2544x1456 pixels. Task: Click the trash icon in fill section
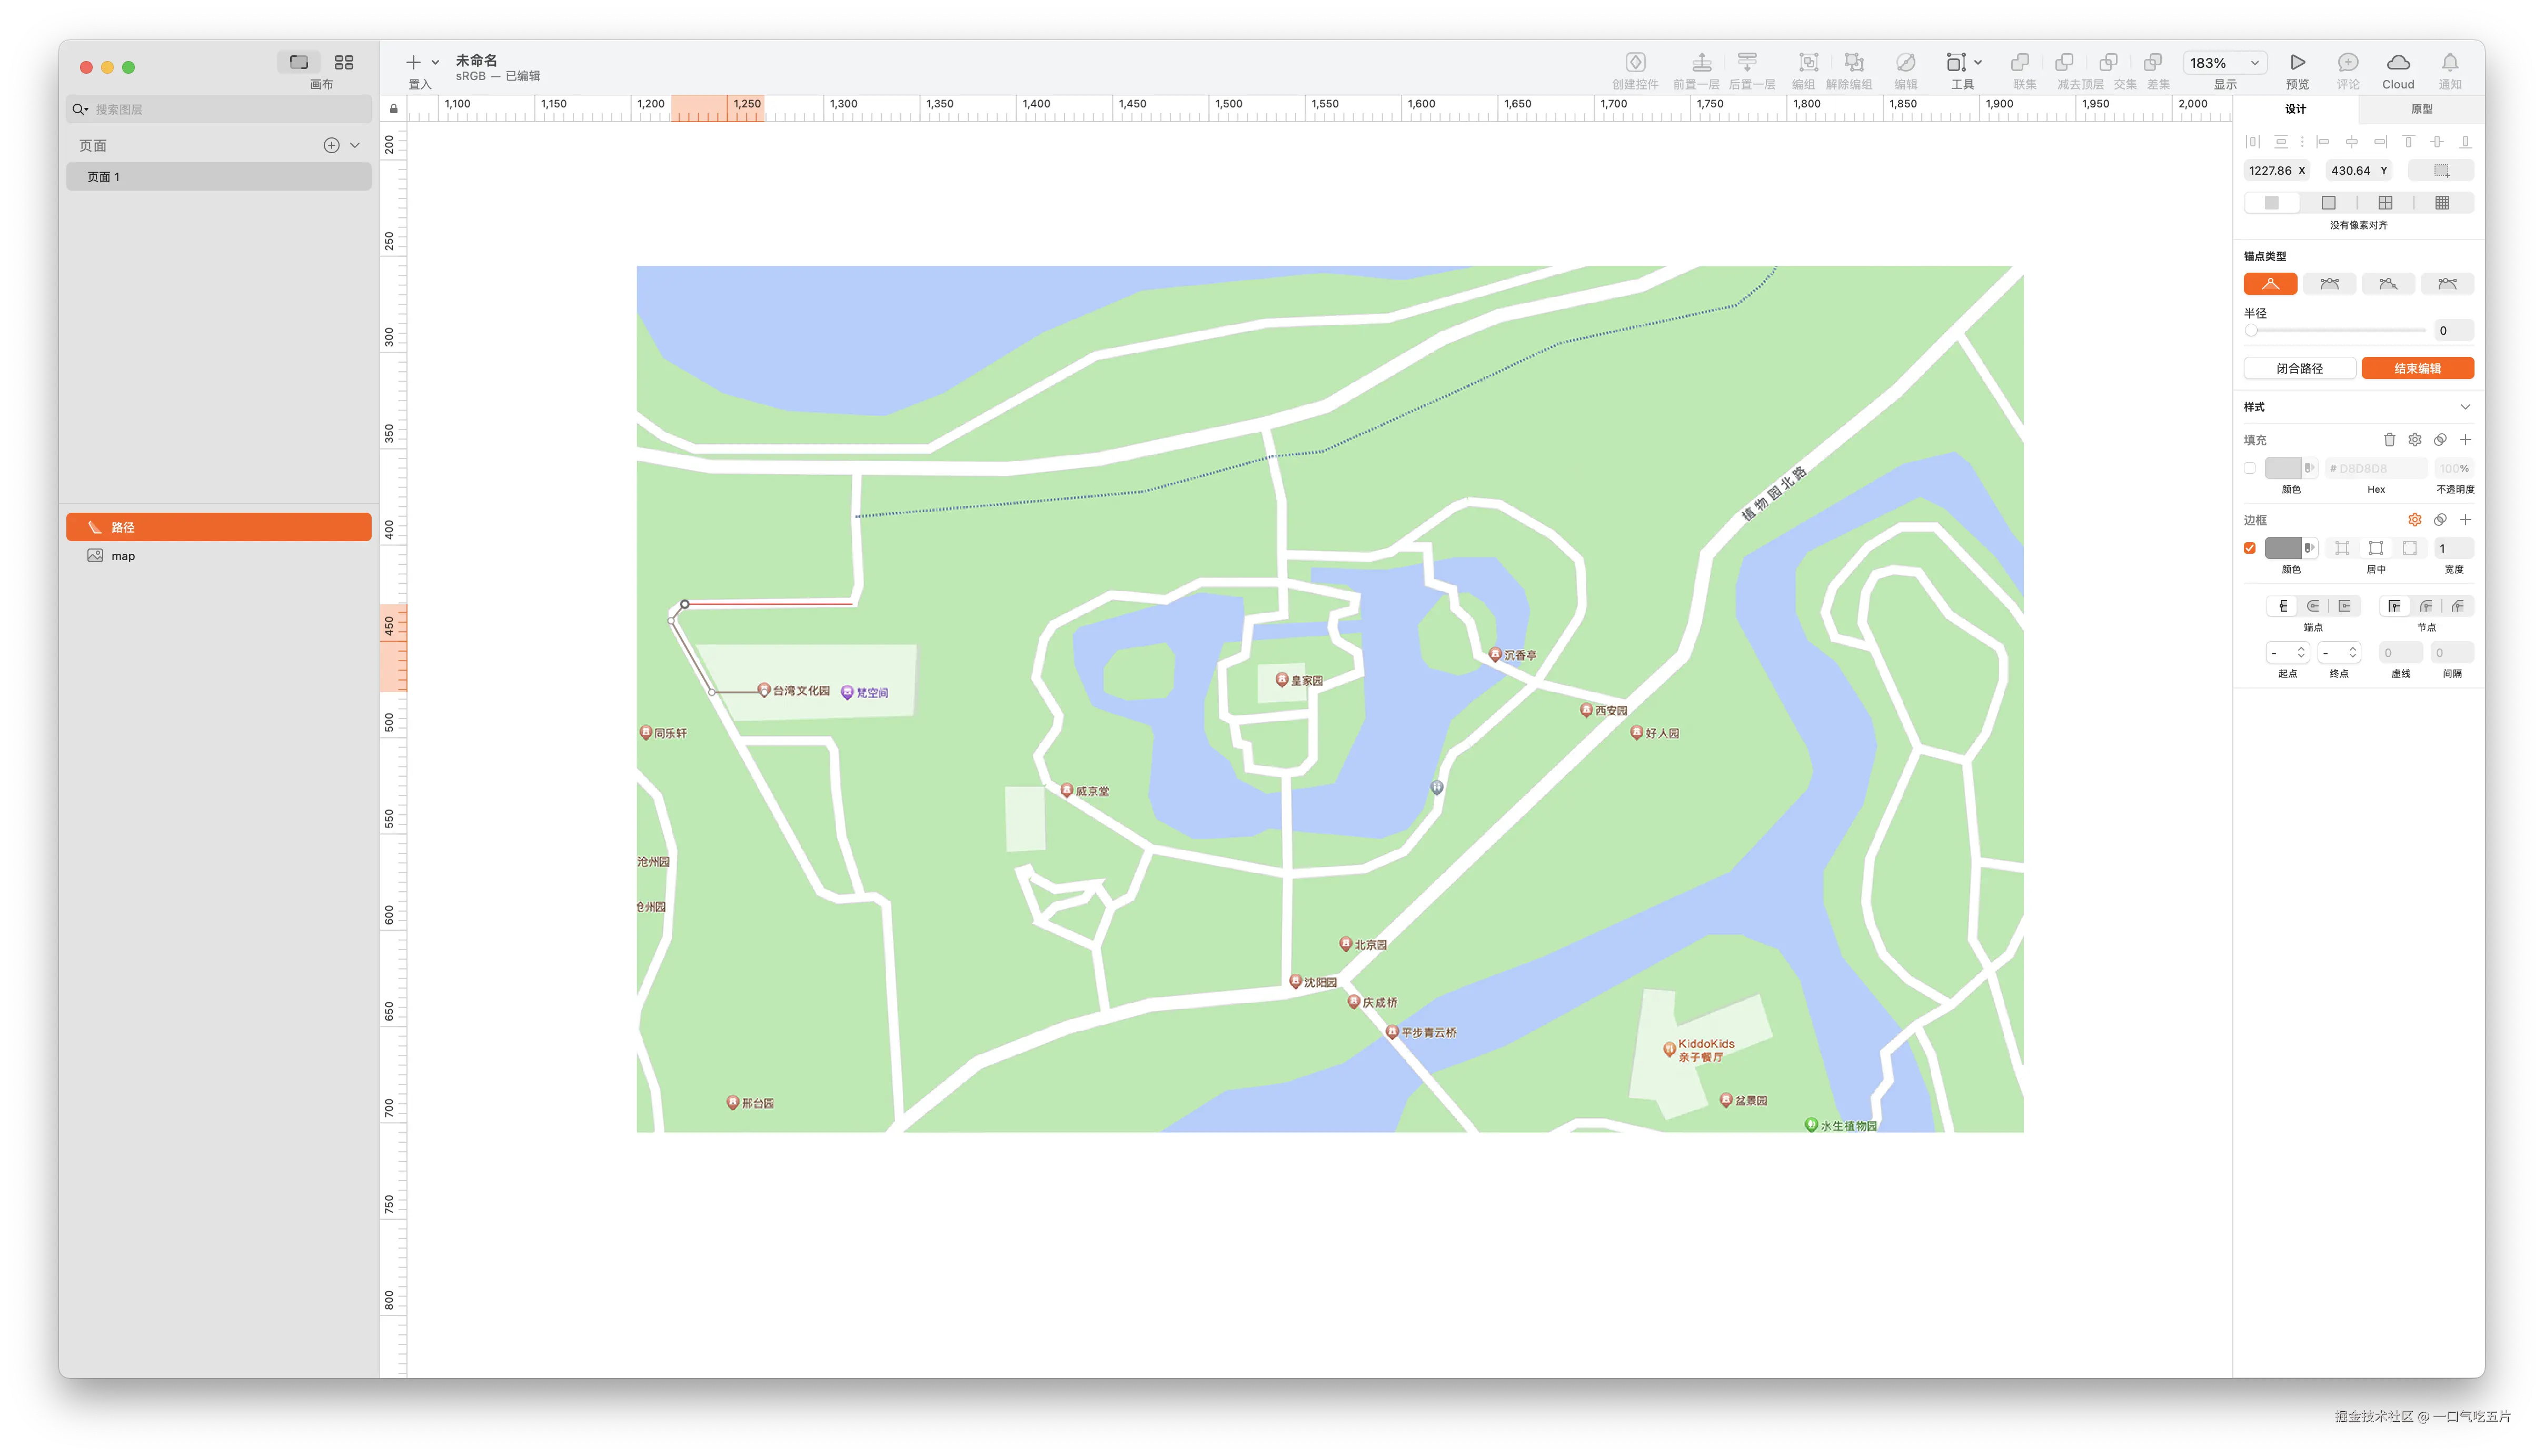(2389, 440)
